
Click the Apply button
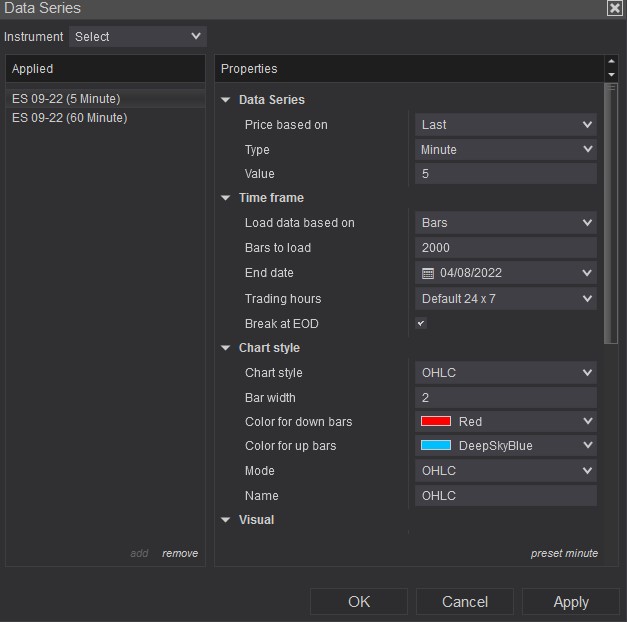click(x=571, y=602)
